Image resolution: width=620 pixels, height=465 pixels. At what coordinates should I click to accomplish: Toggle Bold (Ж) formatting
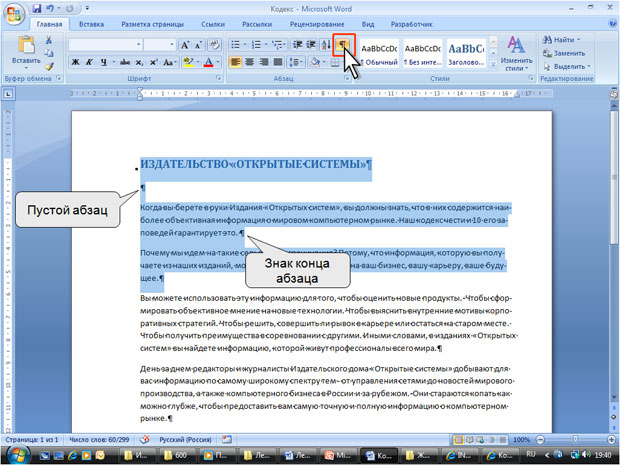(x=75, y=62)
